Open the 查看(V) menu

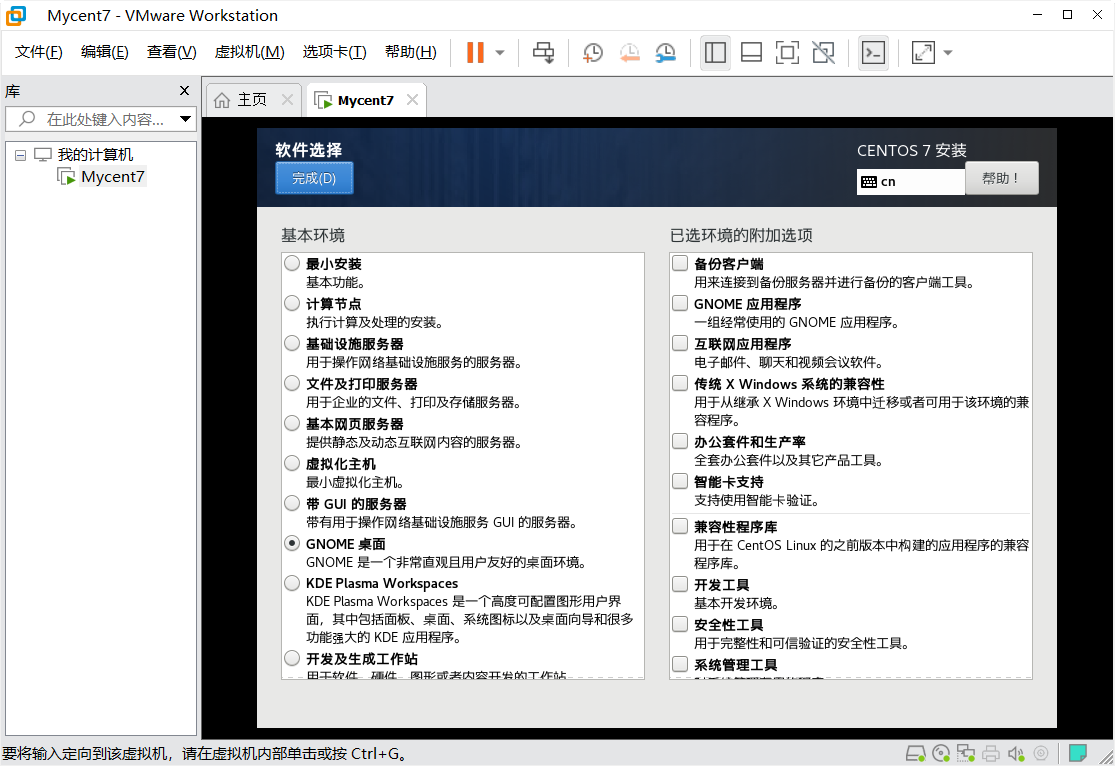171,52
